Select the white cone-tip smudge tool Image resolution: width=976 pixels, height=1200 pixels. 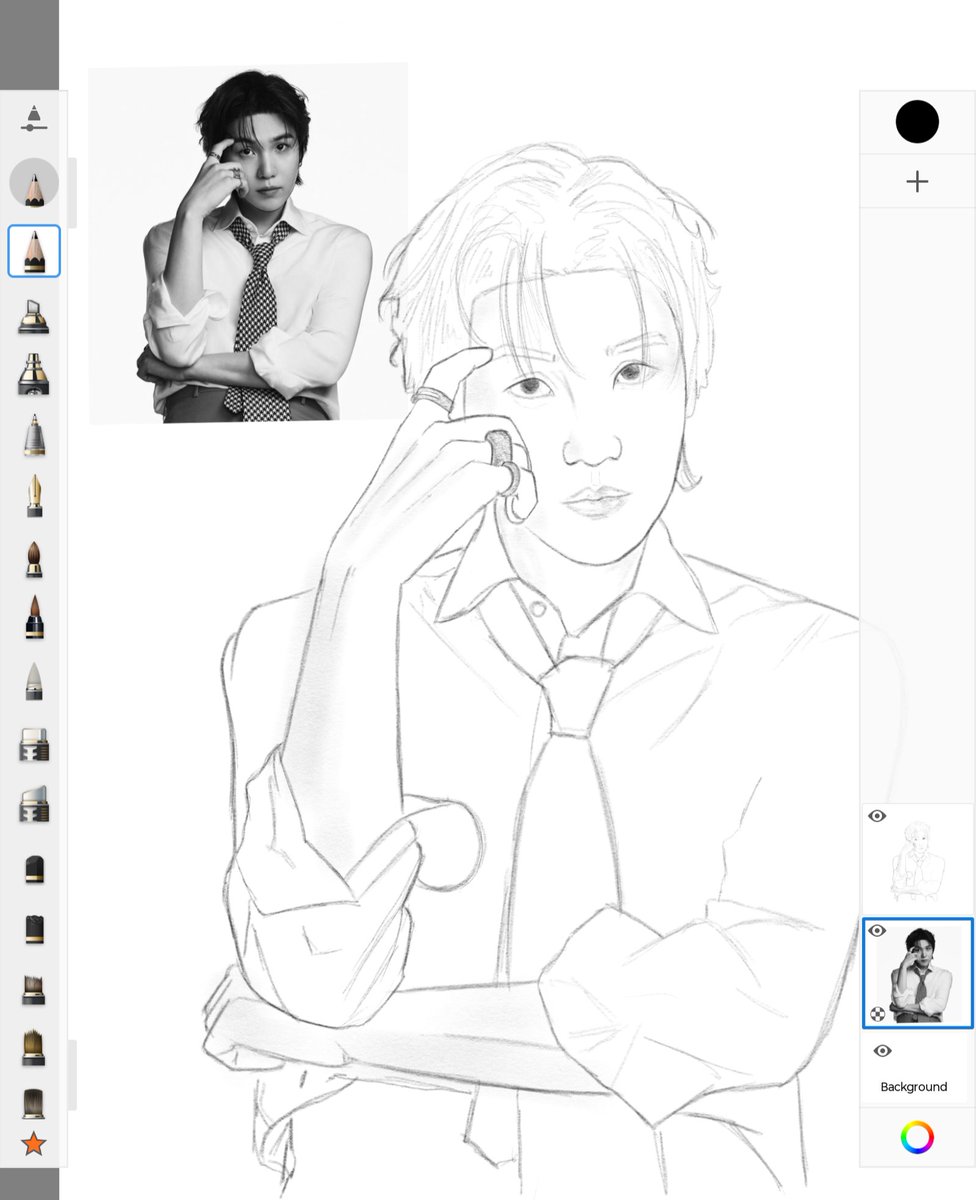pyautogui.click(x=34, y=681)
